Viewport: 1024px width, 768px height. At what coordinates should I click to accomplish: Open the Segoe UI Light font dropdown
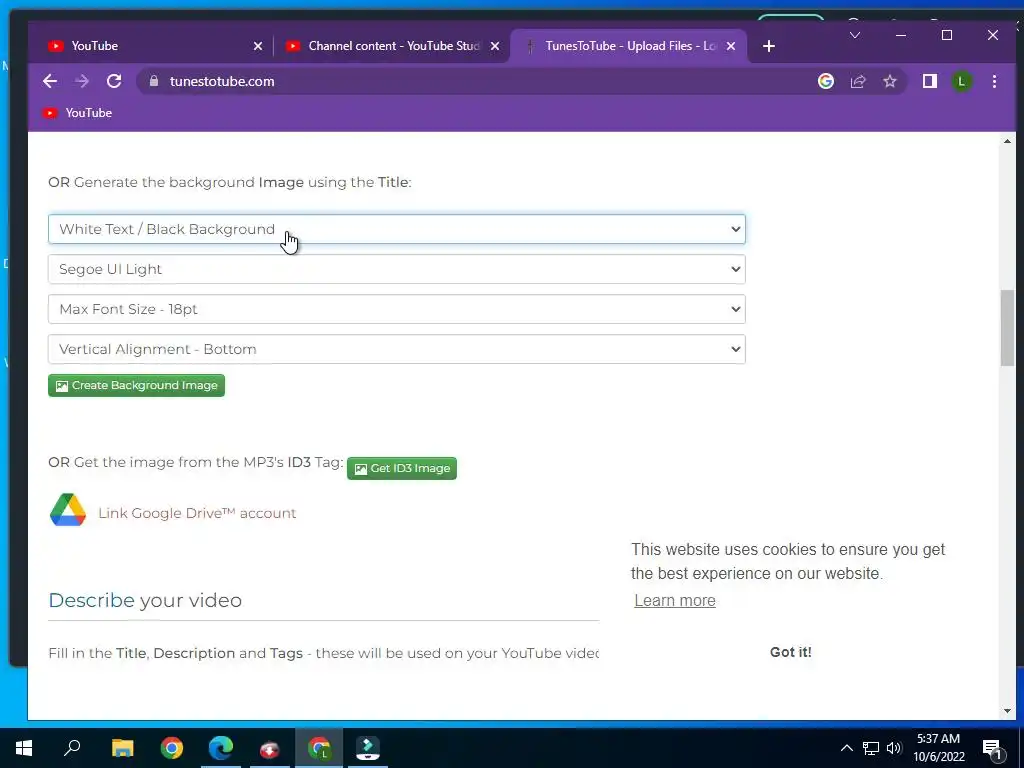pyautogui.click(x=396, y=269)
